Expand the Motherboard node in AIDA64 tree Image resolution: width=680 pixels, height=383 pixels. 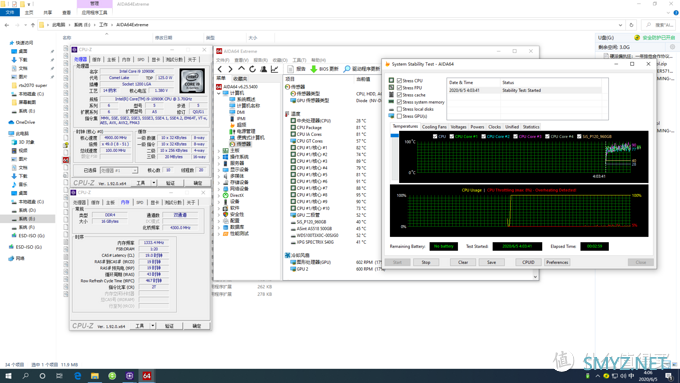[219, 151]
